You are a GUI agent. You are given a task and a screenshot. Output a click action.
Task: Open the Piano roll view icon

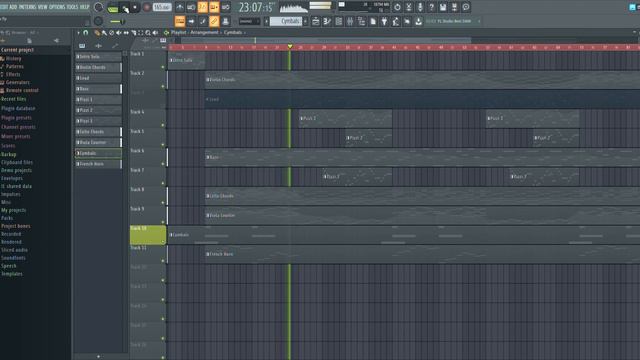(327, 21)
